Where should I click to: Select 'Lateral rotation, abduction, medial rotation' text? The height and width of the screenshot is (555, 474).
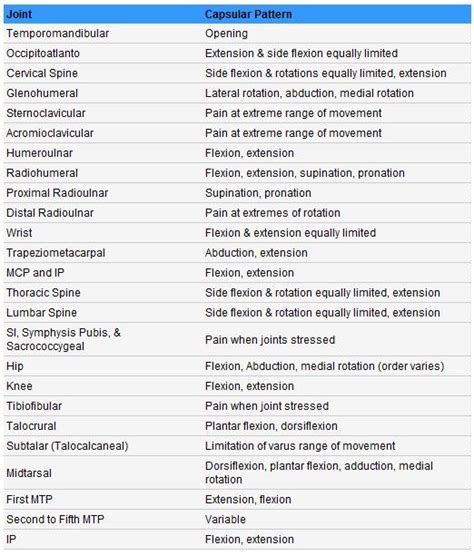coord(309,93)
